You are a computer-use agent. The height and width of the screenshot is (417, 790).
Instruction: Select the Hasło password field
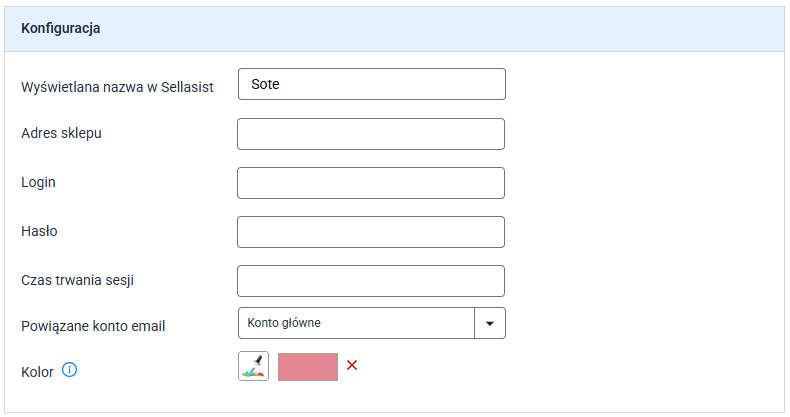pyautogui.click(x=370, y=232)
